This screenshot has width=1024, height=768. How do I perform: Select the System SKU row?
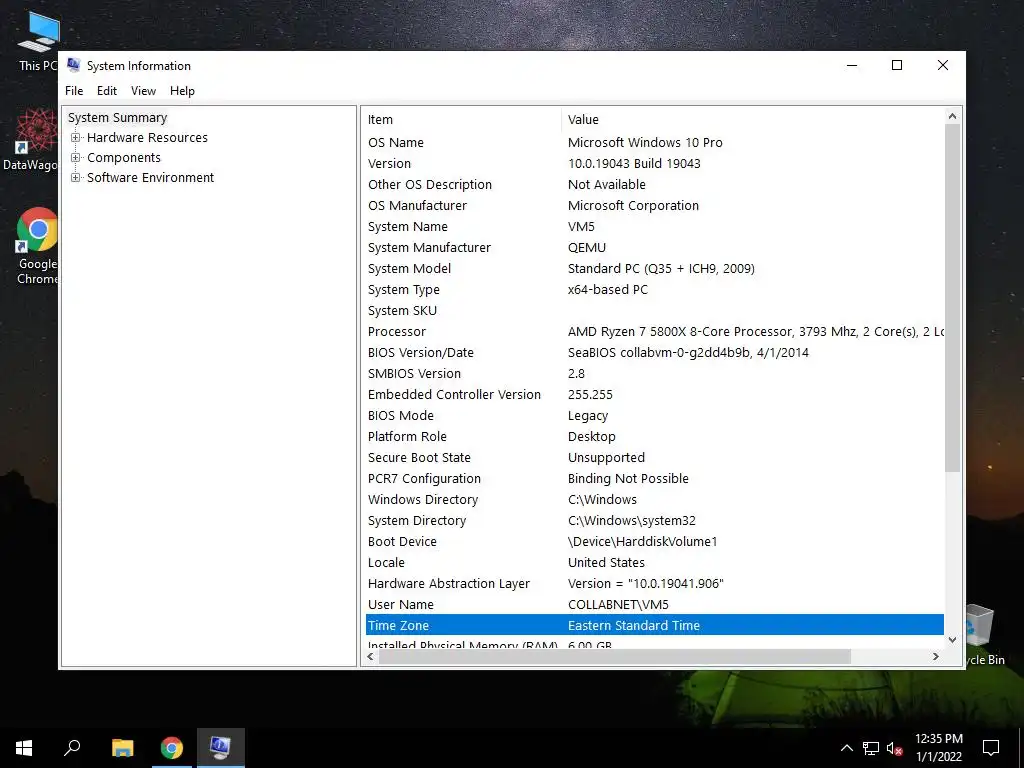coord(654,310)
